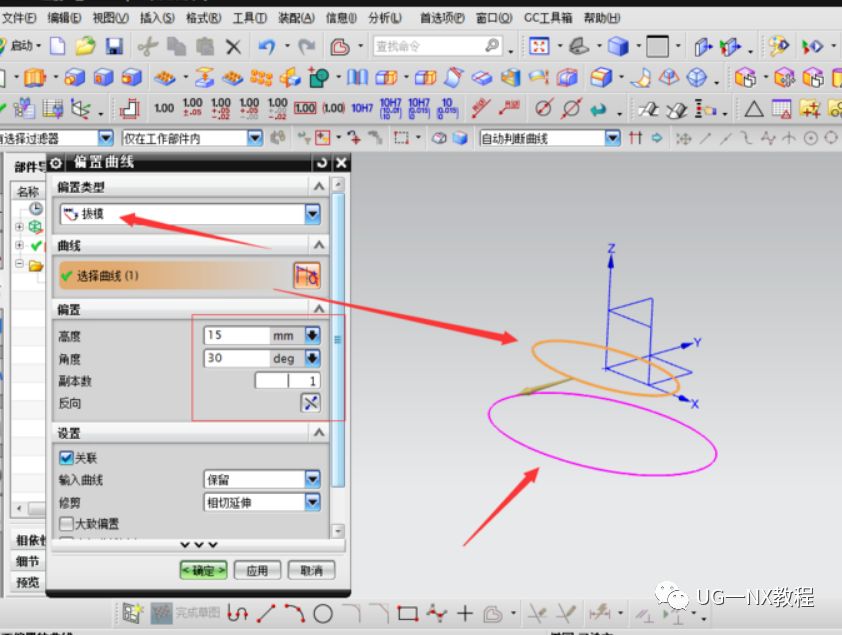Click the New file icon
This screenshot has width=842, height=635.
point(57,46)
